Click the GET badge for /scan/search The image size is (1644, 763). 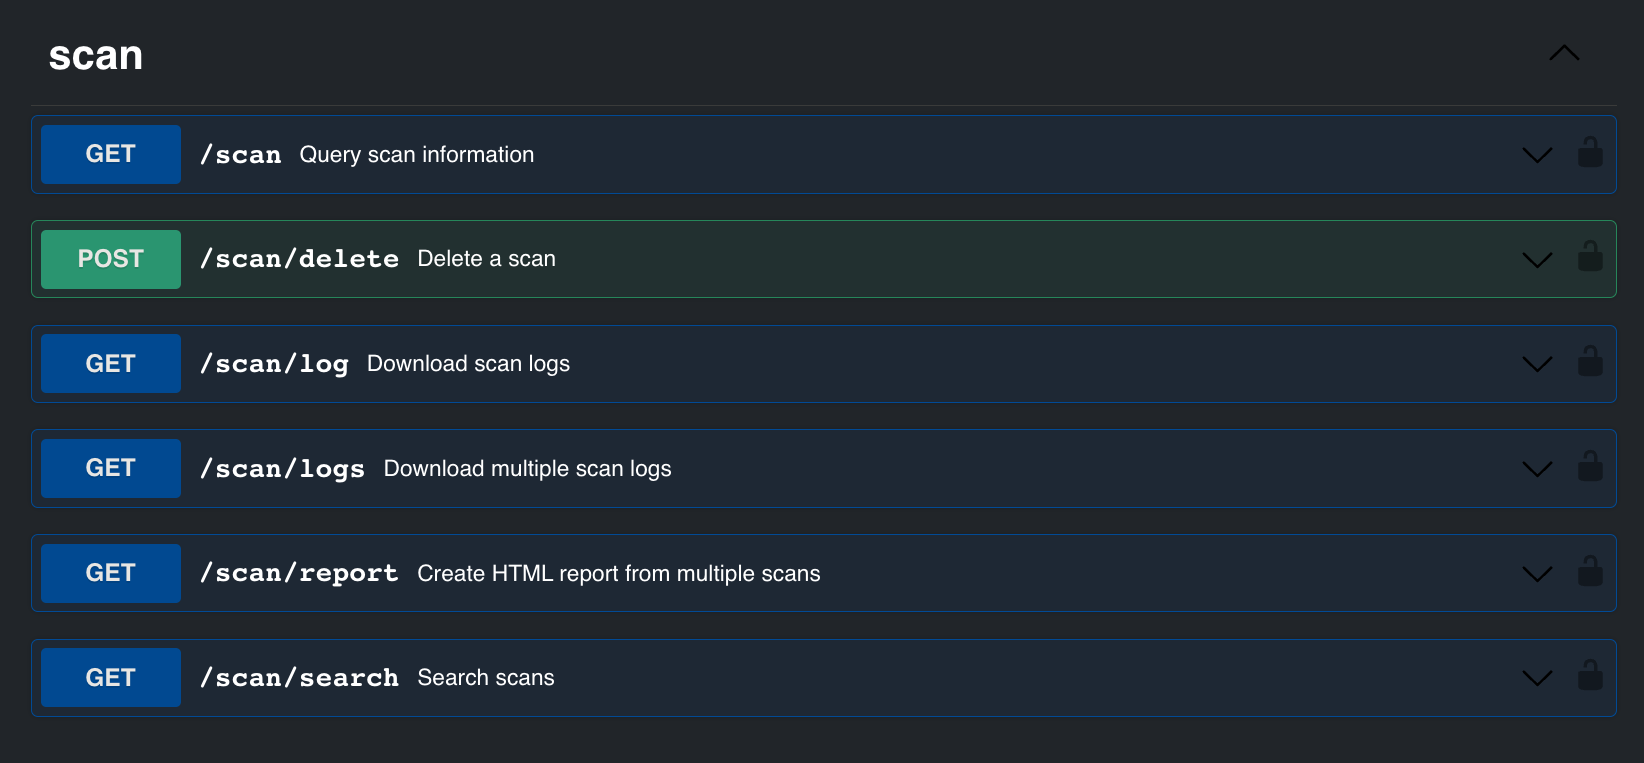[x=111, y=677]
